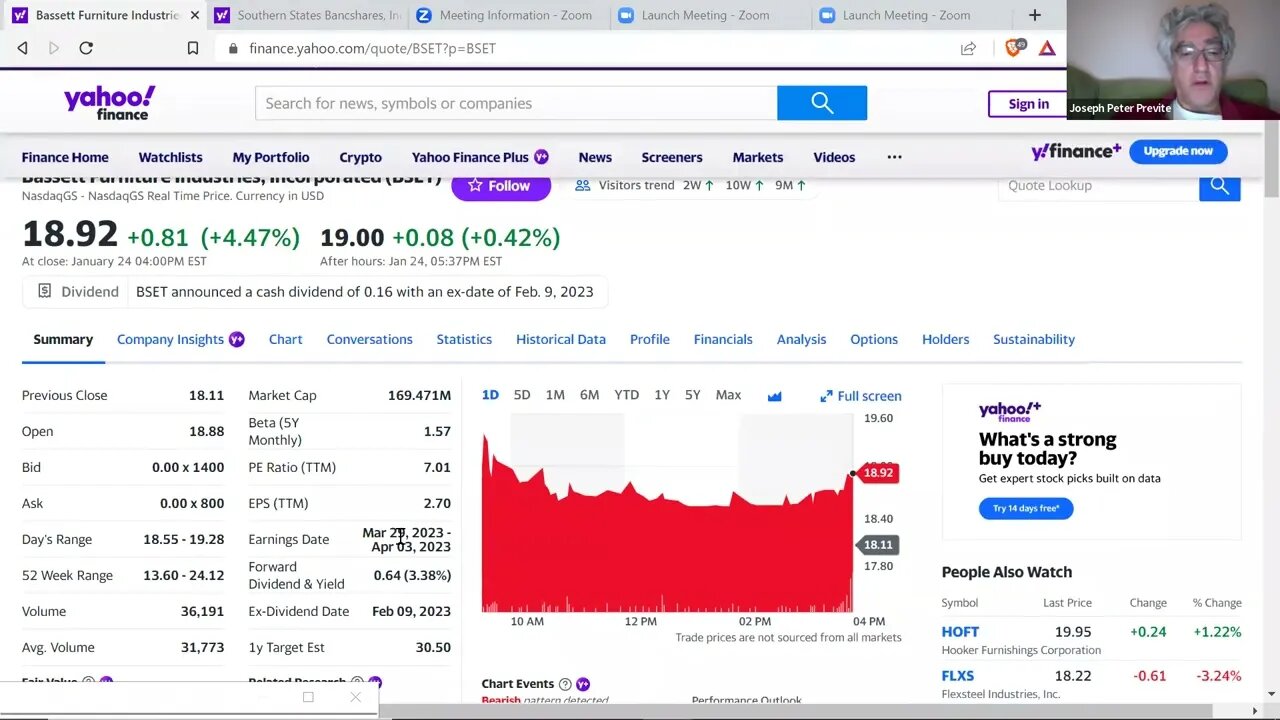Select the 1D chart range
Image resolution: width=1280 pixels, height=720 pixels.
(x=490, y=395)
